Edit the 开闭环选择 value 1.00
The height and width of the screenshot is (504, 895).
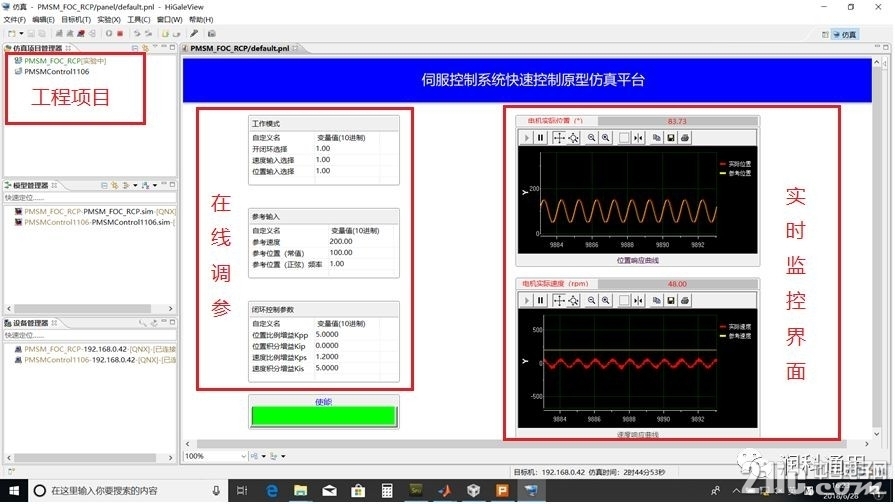click(x=323, y=148)
